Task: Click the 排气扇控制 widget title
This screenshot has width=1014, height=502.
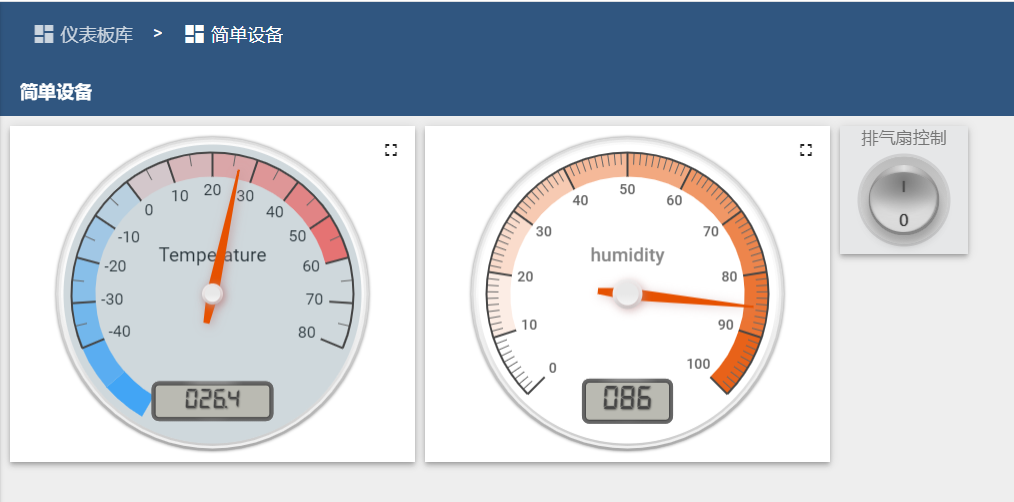Action: click(x=904, y=138)
